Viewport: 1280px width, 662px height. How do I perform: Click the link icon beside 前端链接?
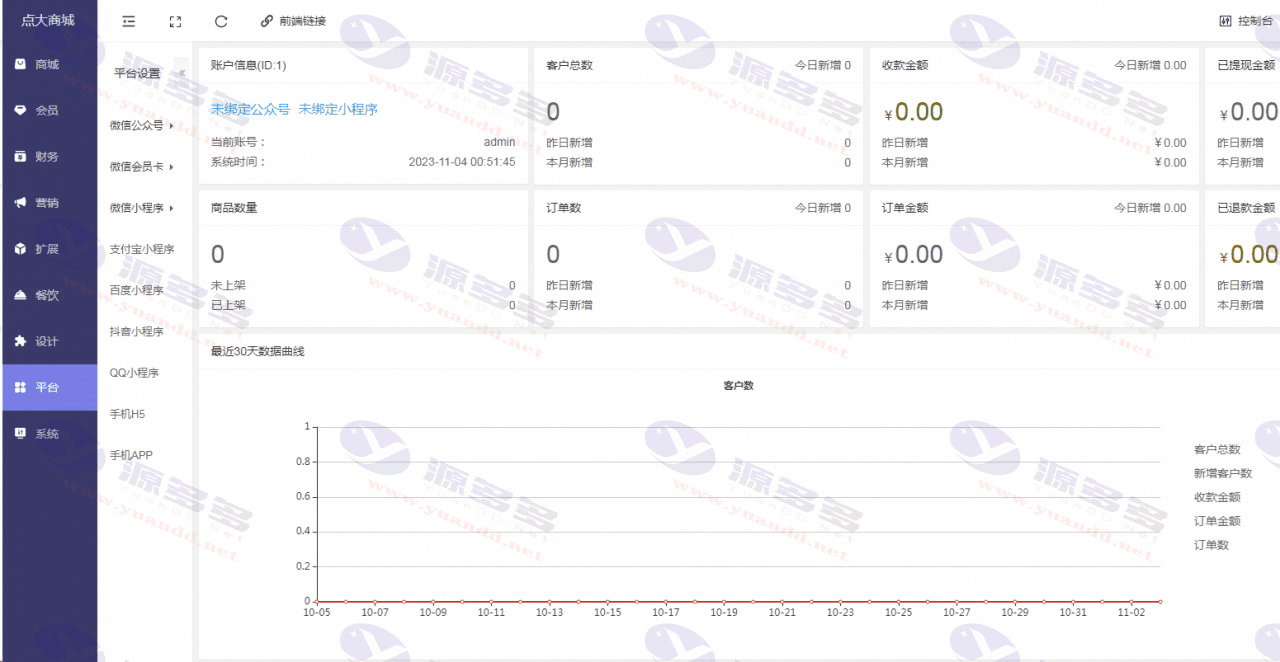266,21
